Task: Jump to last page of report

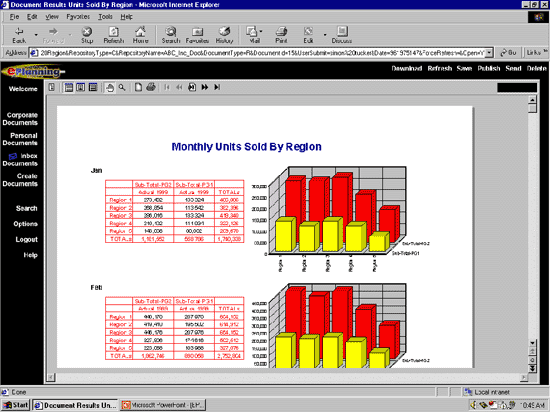Action: [x=217, y=87]
